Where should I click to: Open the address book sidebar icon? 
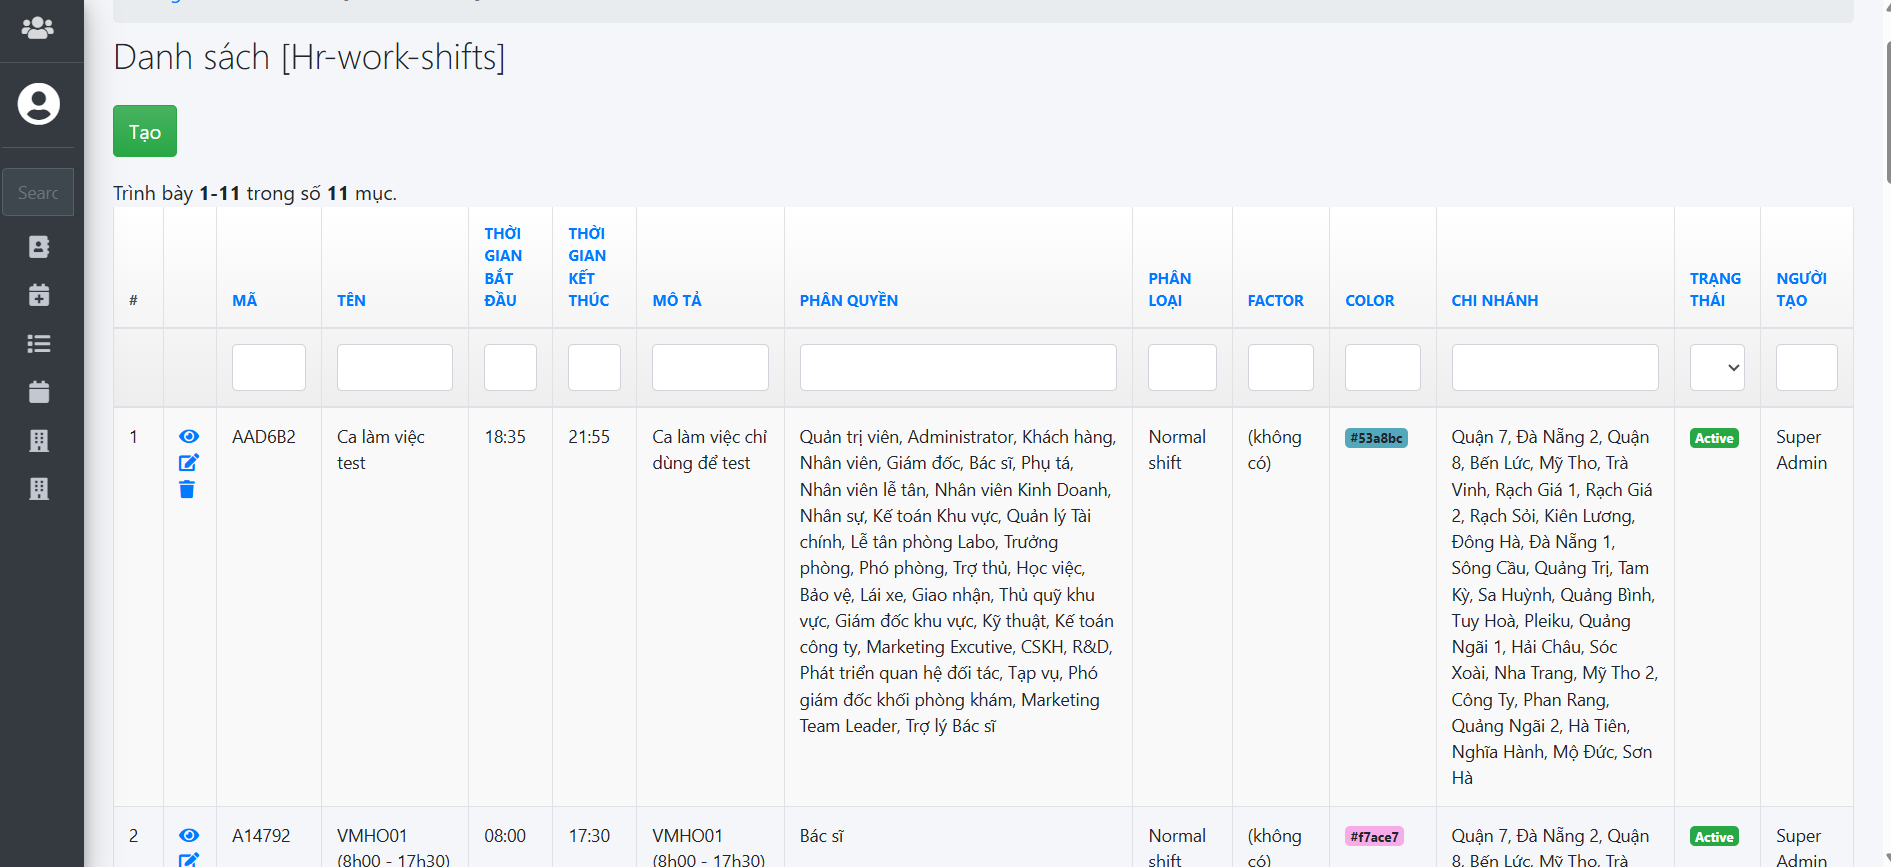[39, 247]
